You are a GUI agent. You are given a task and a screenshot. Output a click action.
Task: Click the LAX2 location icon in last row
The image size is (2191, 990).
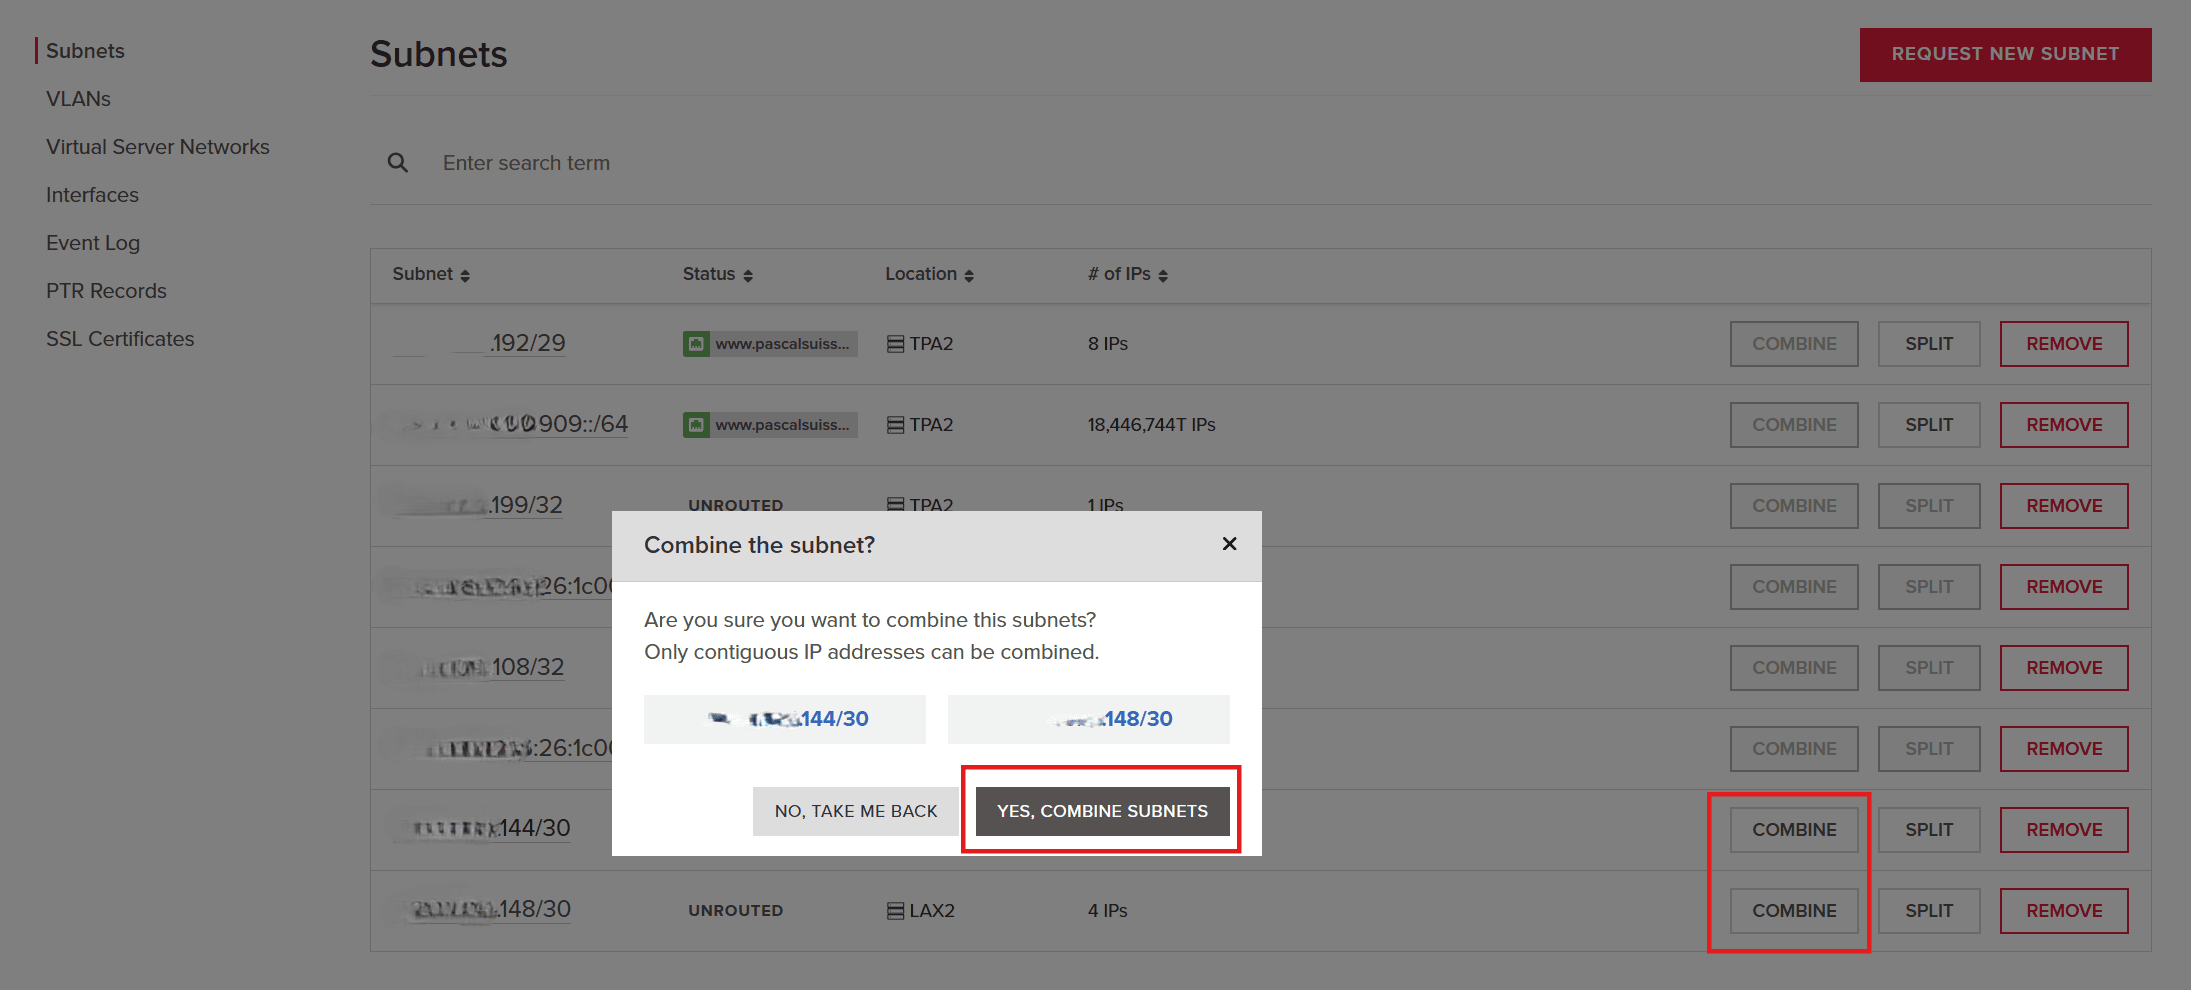895,911
